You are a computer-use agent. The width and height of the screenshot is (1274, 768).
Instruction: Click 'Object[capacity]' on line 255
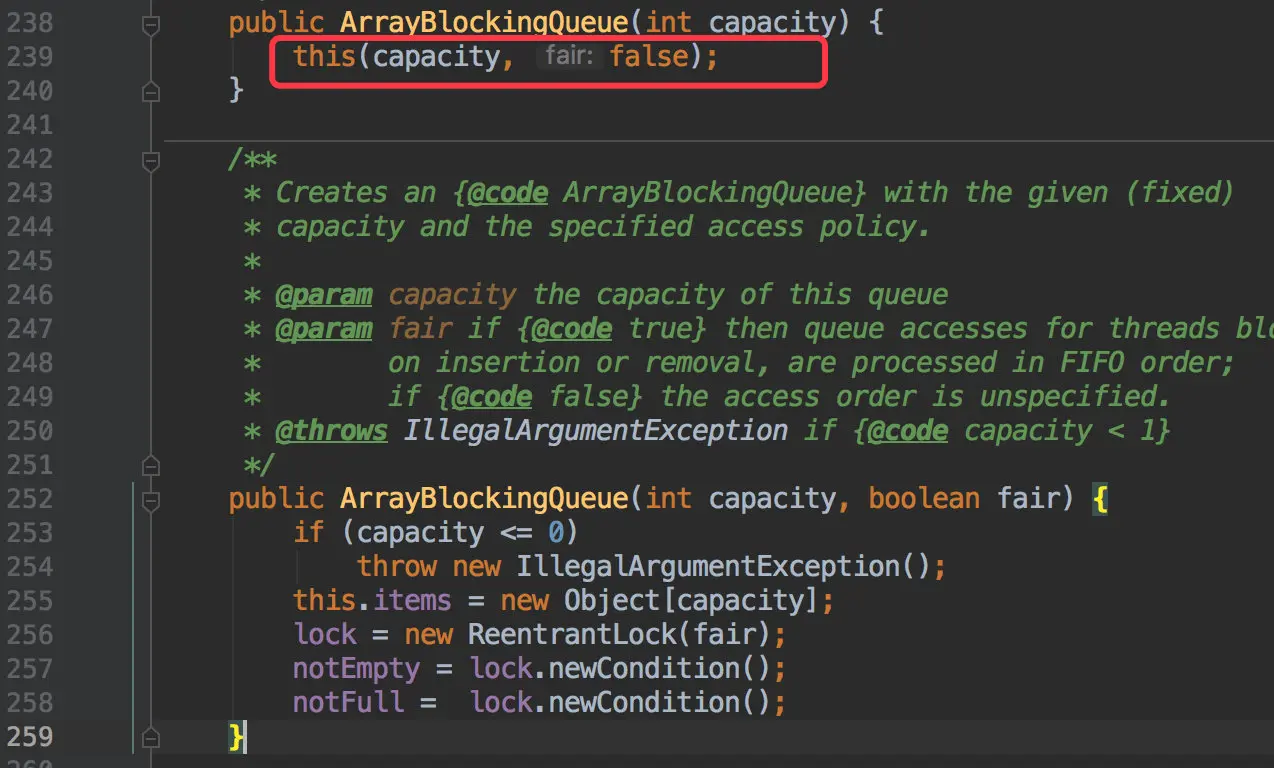point(691,600)
